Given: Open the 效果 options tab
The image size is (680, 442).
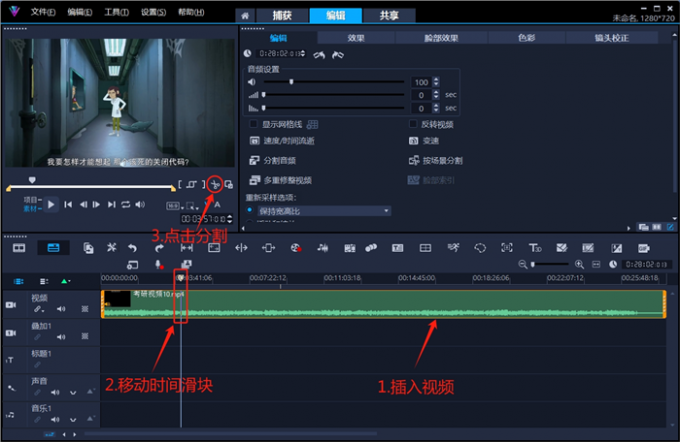Looking at the screenshot, I should click(x=356, y=38).
